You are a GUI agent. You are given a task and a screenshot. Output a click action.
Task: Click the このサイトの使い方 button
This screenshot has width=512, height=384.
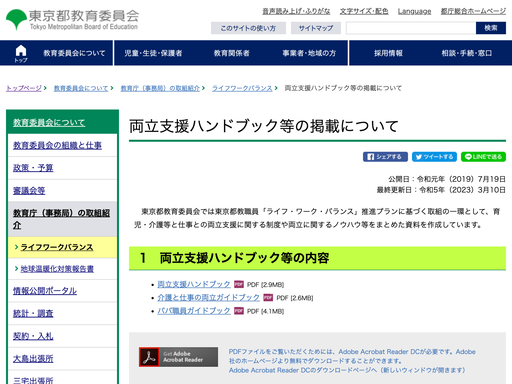pos(248,28)
